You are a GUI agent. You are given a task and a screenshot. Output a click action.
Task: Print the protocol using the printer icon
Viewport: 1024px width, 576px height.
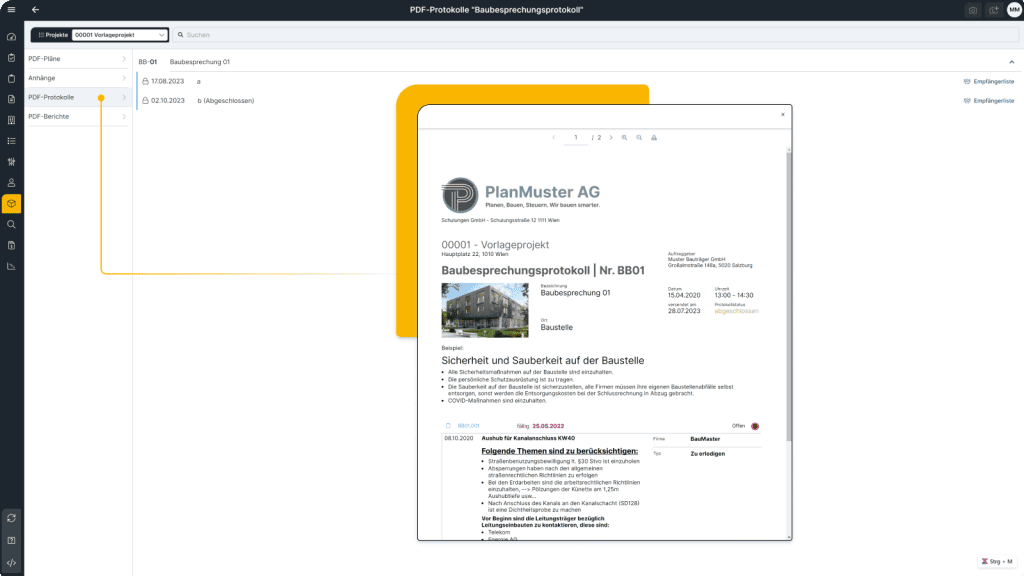[655, 136]
